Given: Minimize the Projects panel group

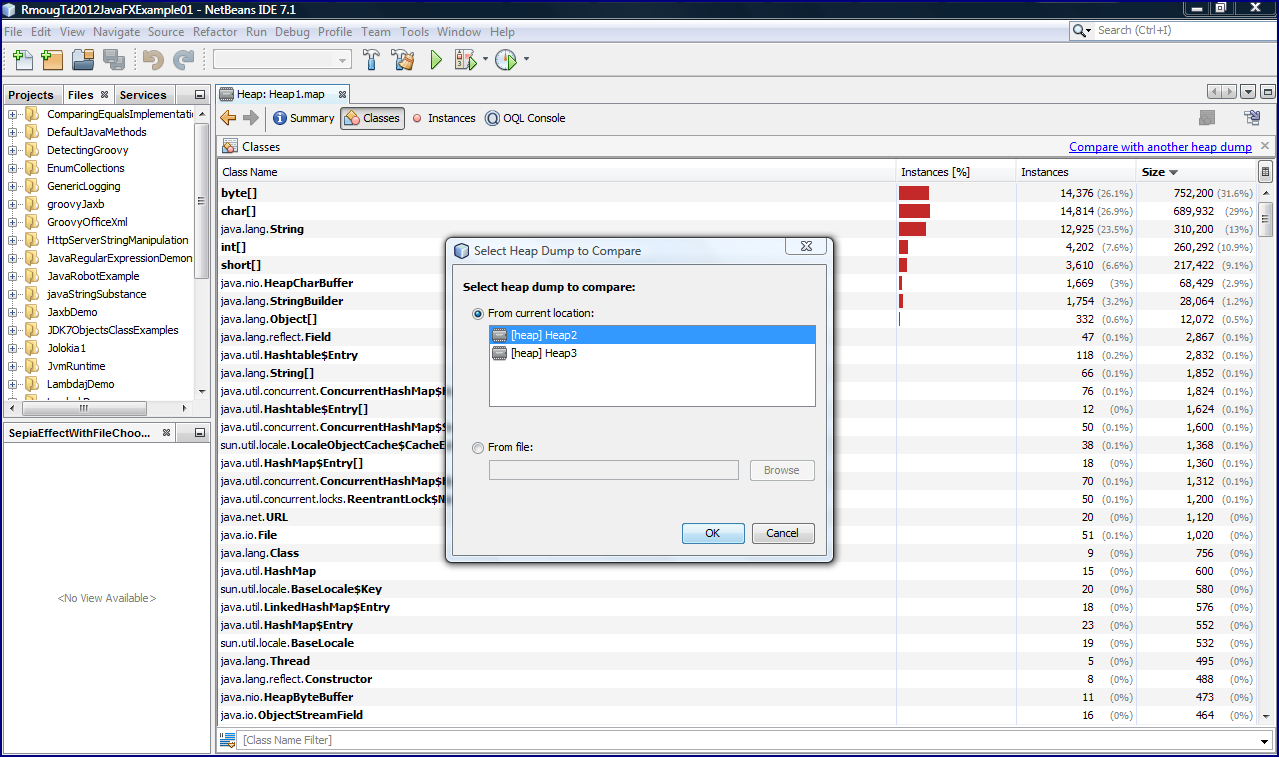Looking at the screenshot, I should (200, 95).
